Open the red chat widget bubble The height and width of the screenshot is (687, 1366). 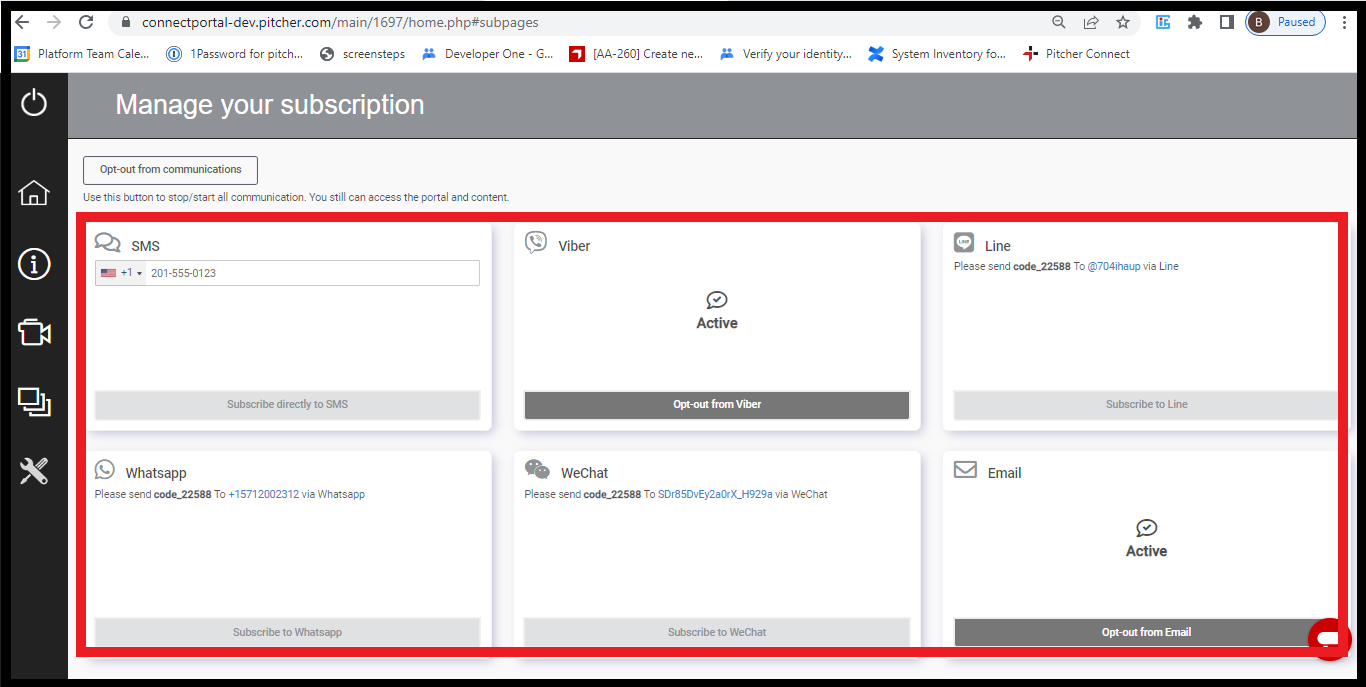tap(1328, 638)
